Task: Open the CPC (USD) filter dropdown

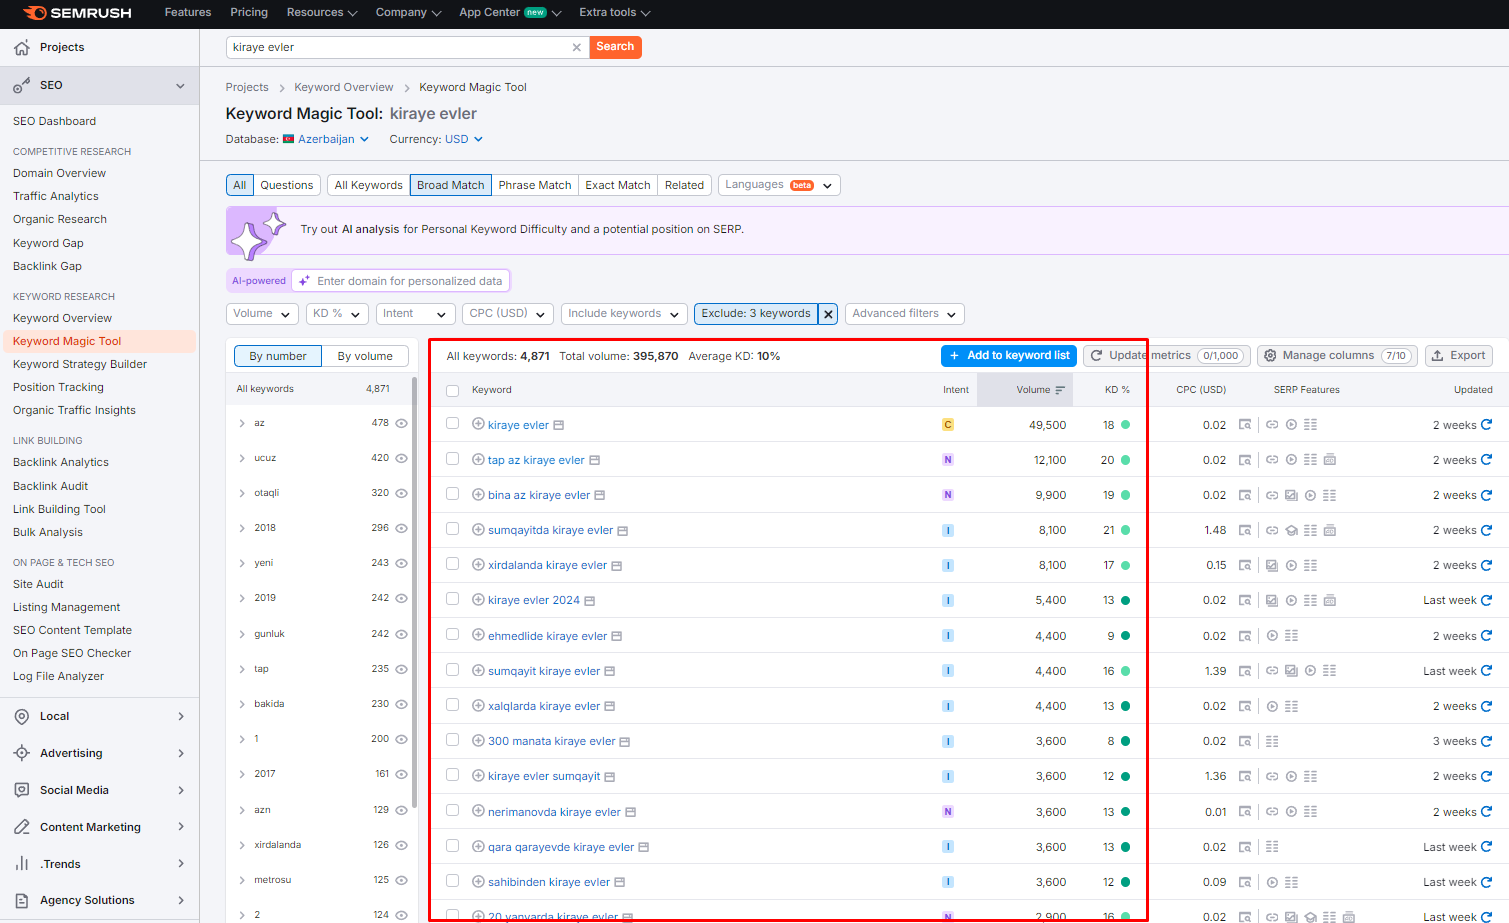Action: (x=508, y=314)
